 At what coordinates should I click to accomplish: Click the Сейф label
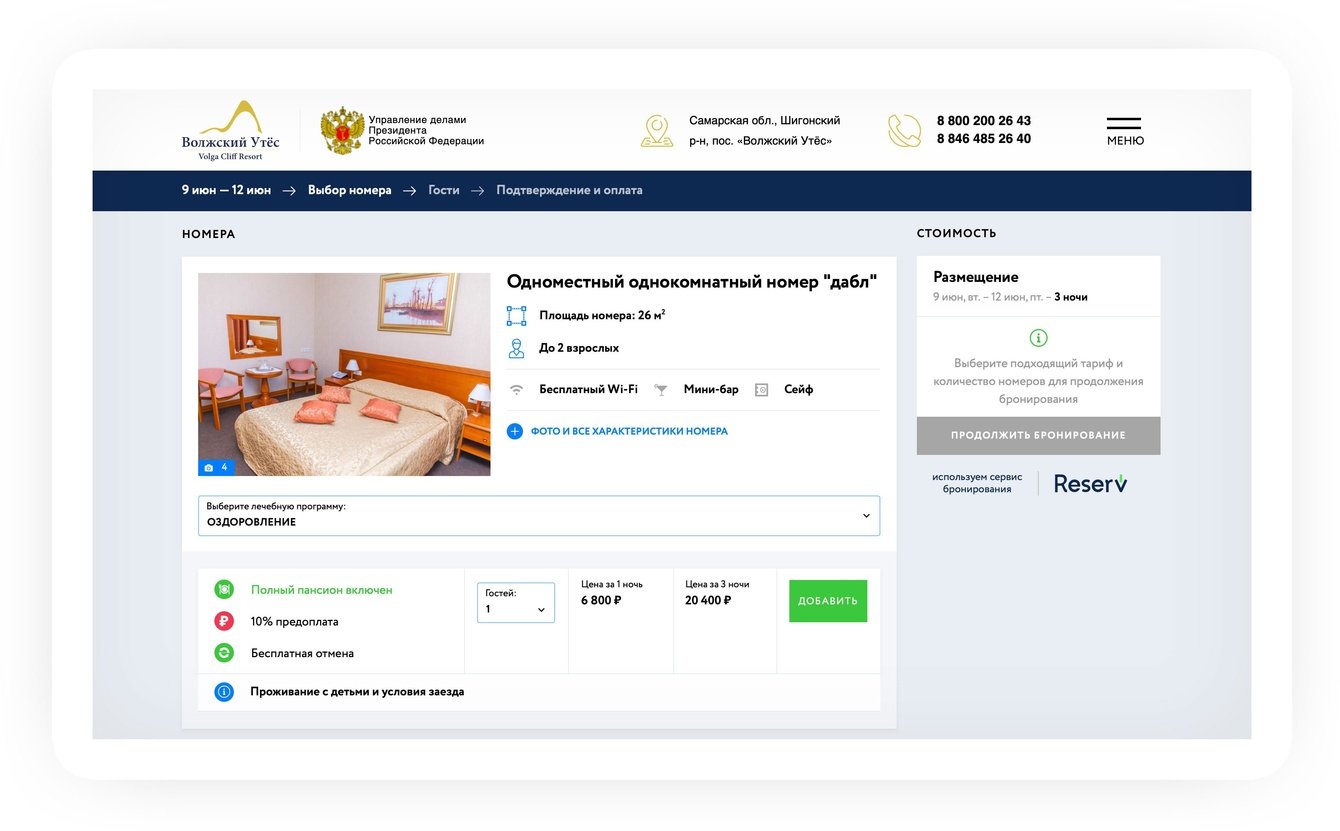tap(799, 390)
